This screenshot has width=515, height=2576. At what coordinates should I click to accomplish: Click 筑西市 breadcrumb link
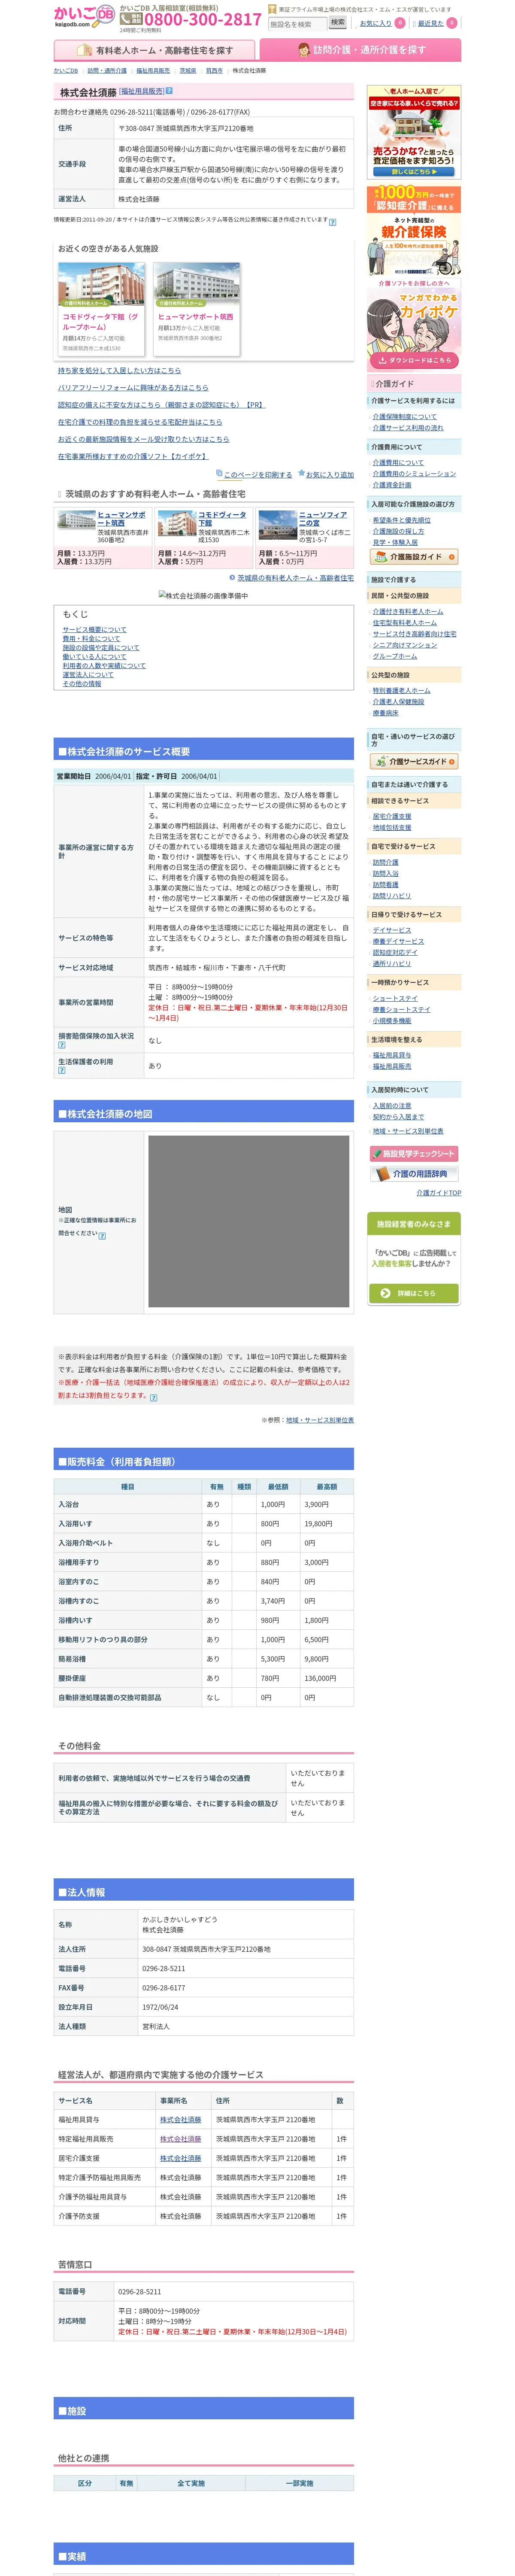pyautogui.click(x=214, y=71)
